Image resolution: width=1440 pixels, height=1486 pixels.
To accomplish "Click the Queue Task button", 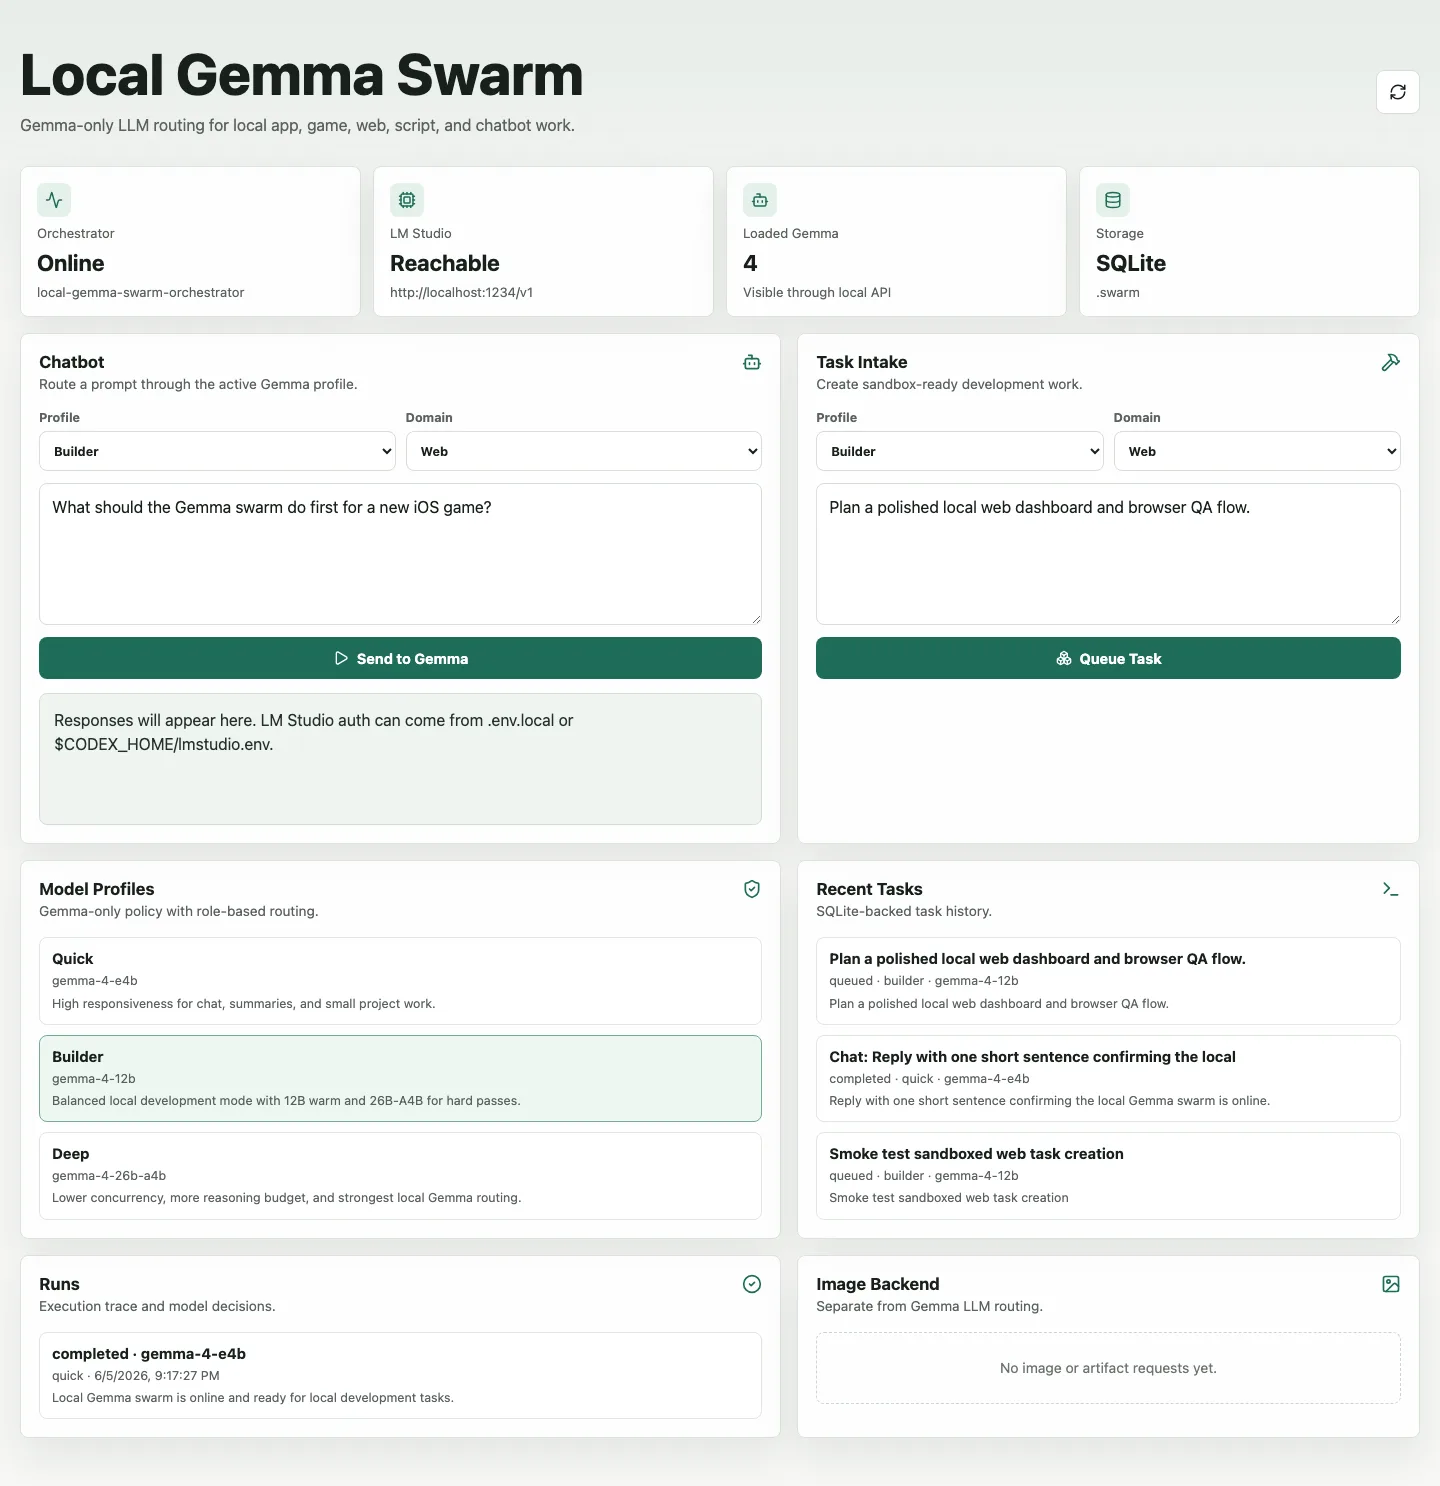I will (x=1108, y=658).
